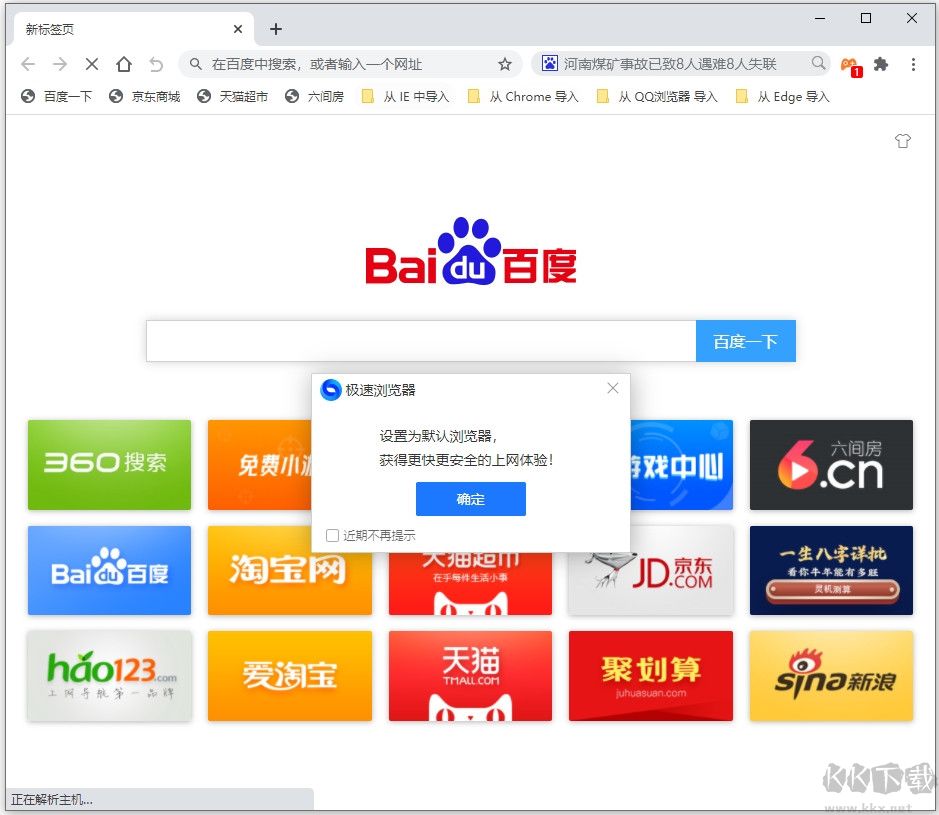This screenshot has height=815, width=939.
Task: Open the three-dot browser menu
Action: [x=913, y=63]
